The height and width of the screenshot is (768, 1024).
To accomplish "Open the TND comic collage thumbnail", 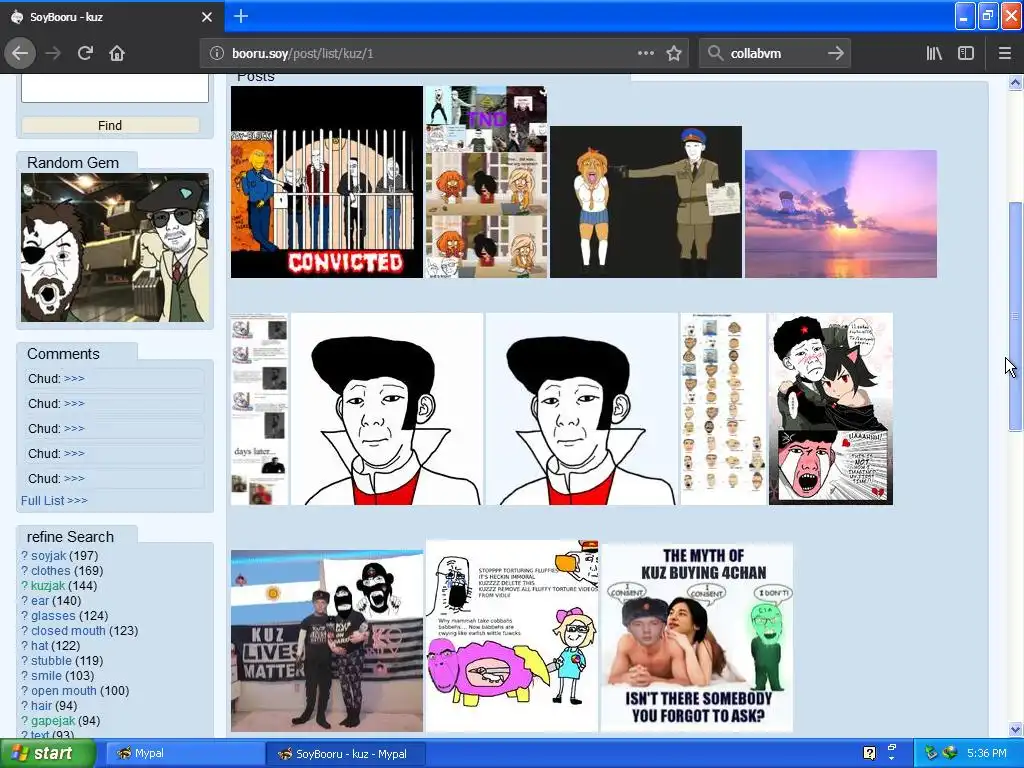I will (x=486, y=182).
